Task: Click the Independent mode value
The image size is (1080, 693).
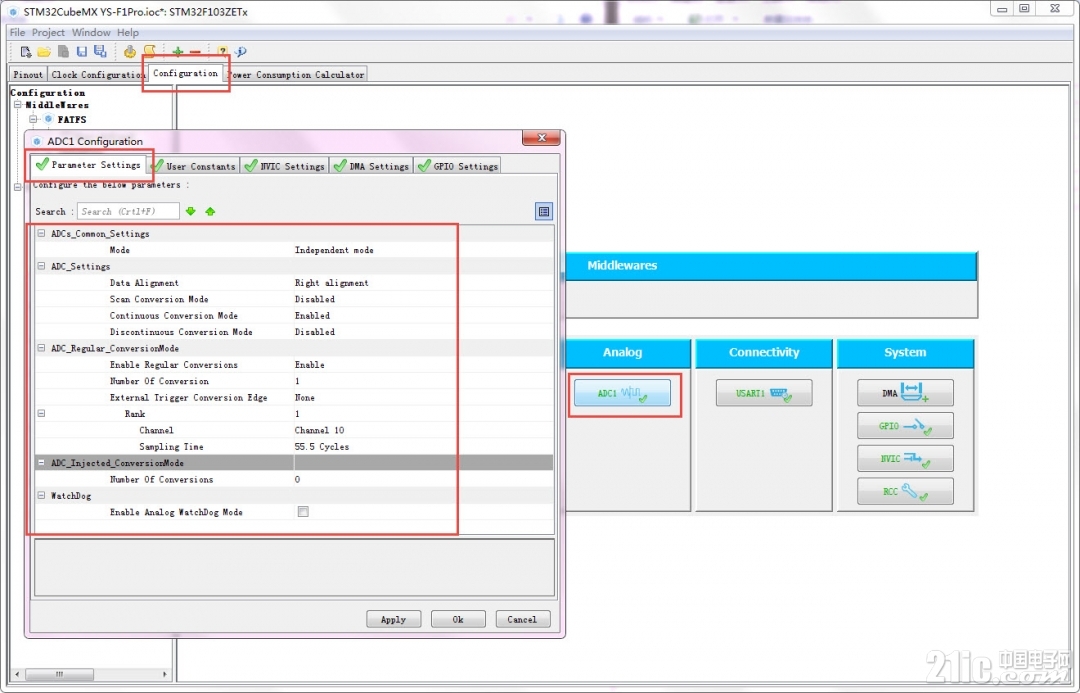Action: coord(334,250)
